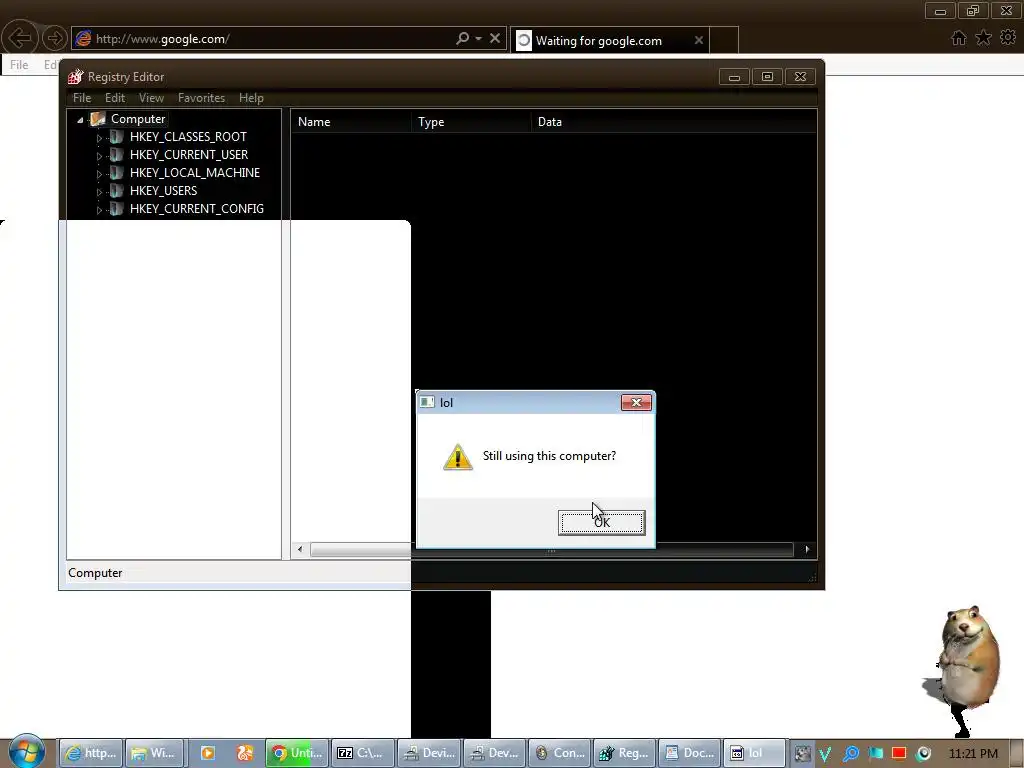
Task: Collapse the Computer tree node
Action: pos(80,120)
